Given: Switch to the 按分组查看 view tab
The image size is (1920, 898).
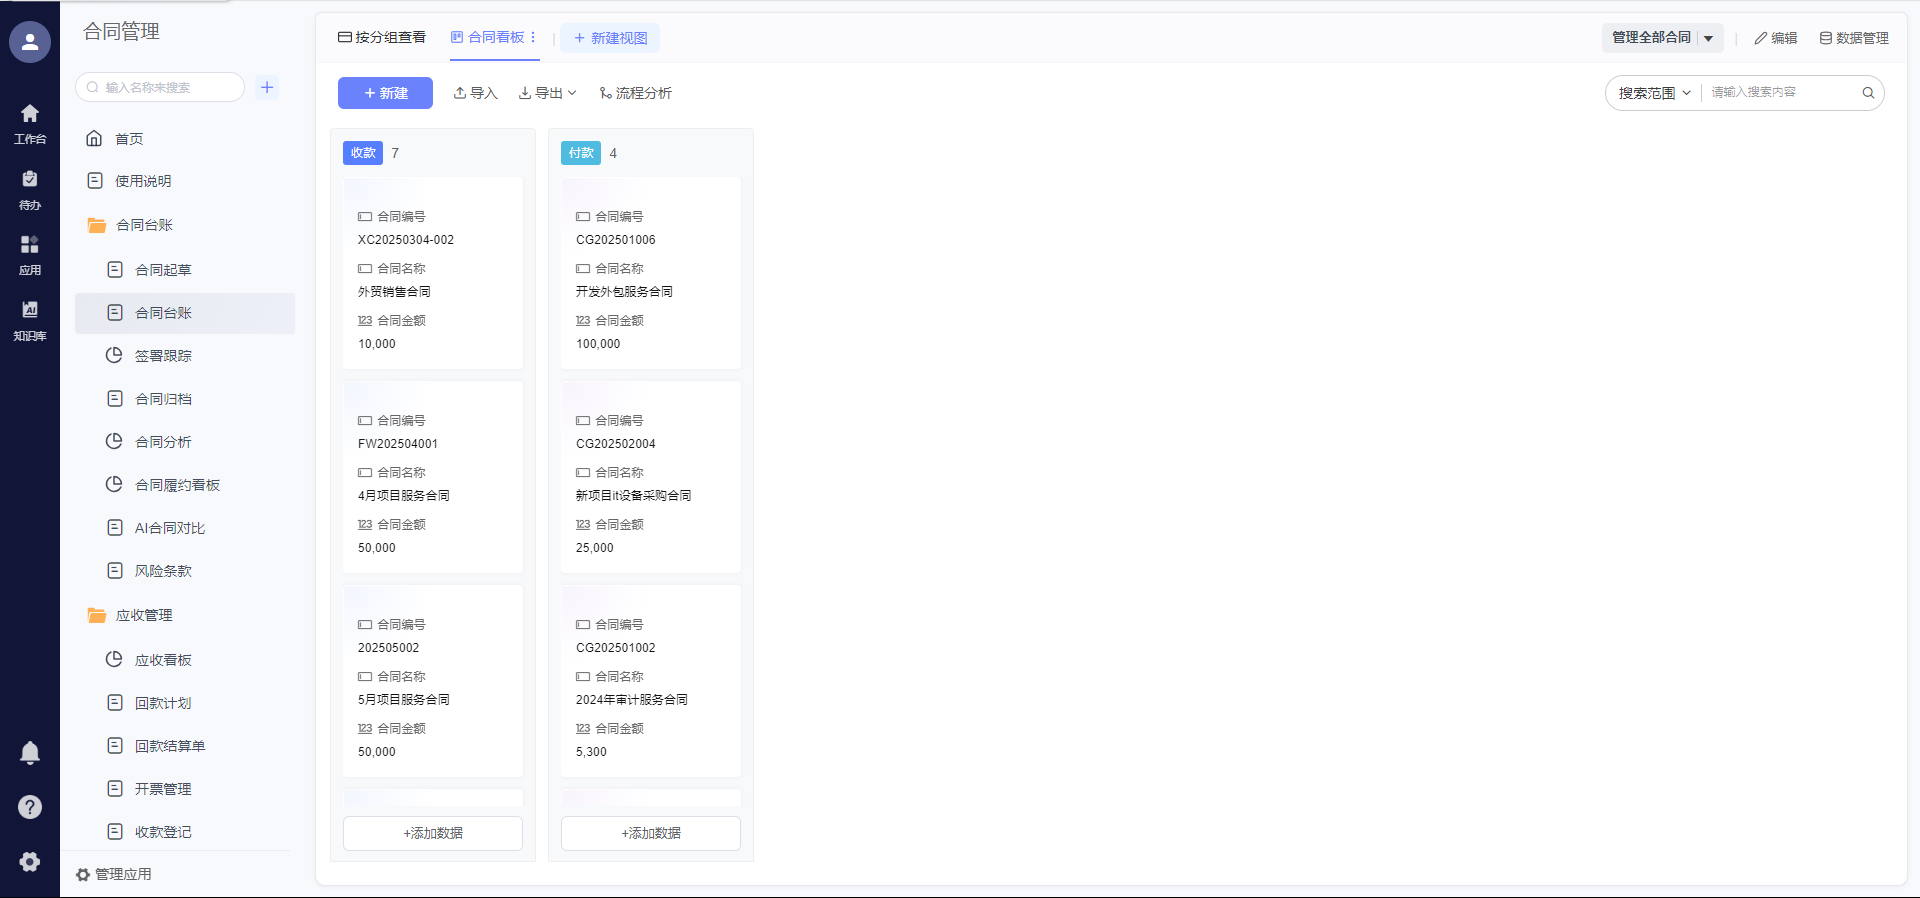Looking at the screenshot, I should 382,37.
